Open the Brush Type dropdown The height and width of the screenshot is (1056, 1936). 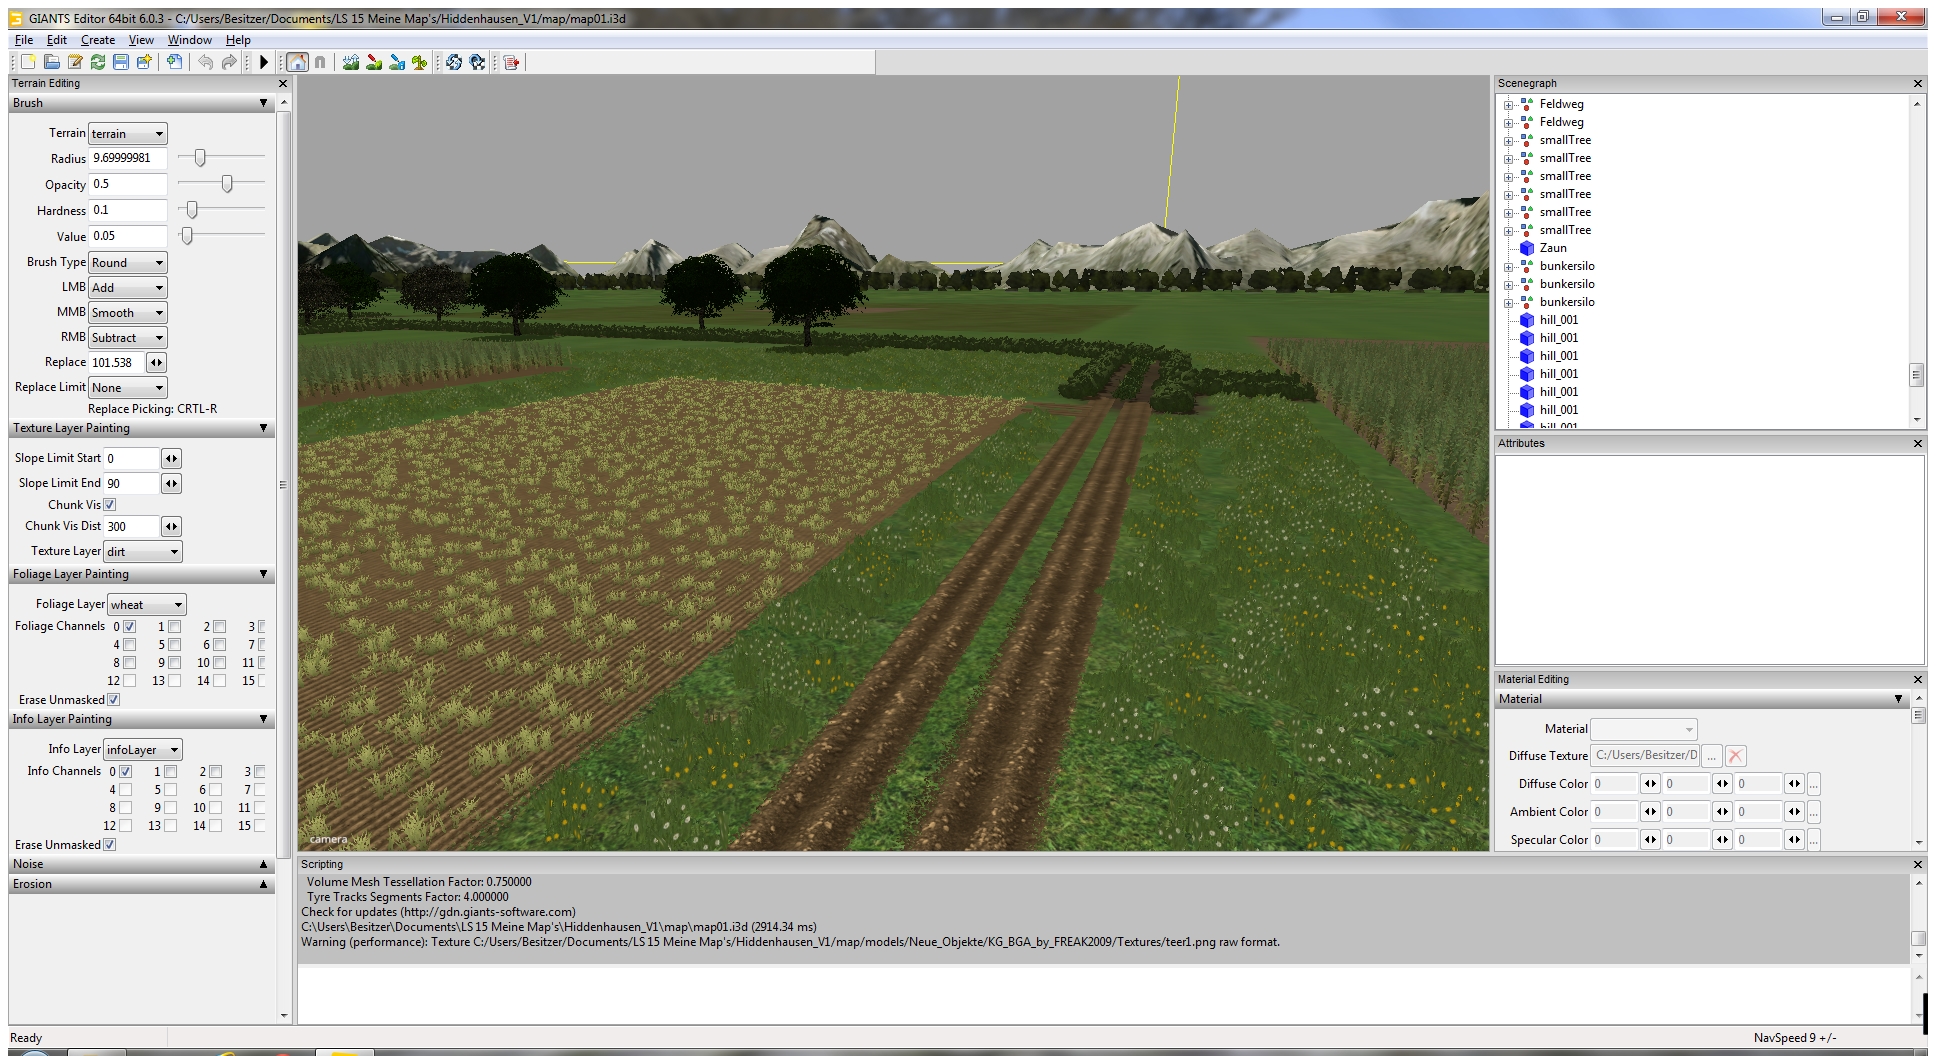click(128, 263)
